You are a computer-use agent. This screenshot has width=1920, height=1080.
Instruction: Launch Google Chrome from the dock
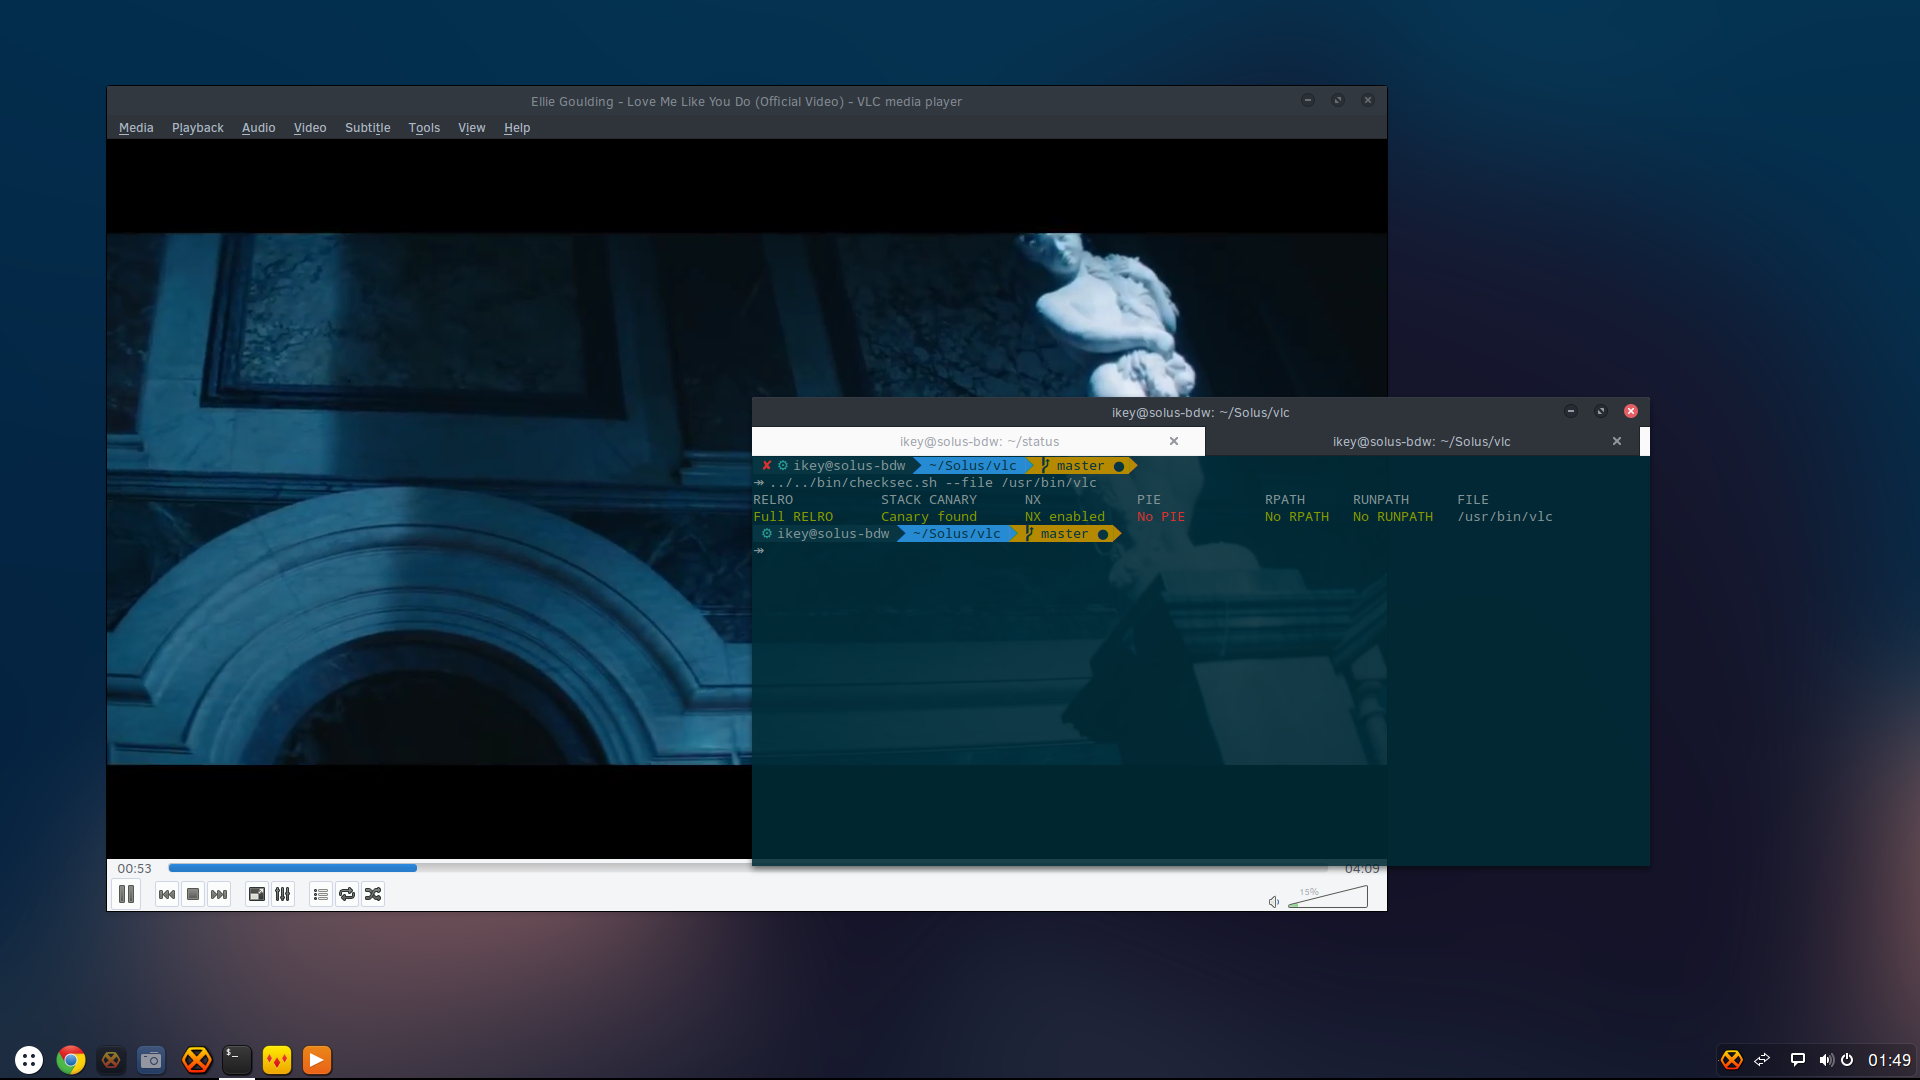click(x=71, y=1060)
